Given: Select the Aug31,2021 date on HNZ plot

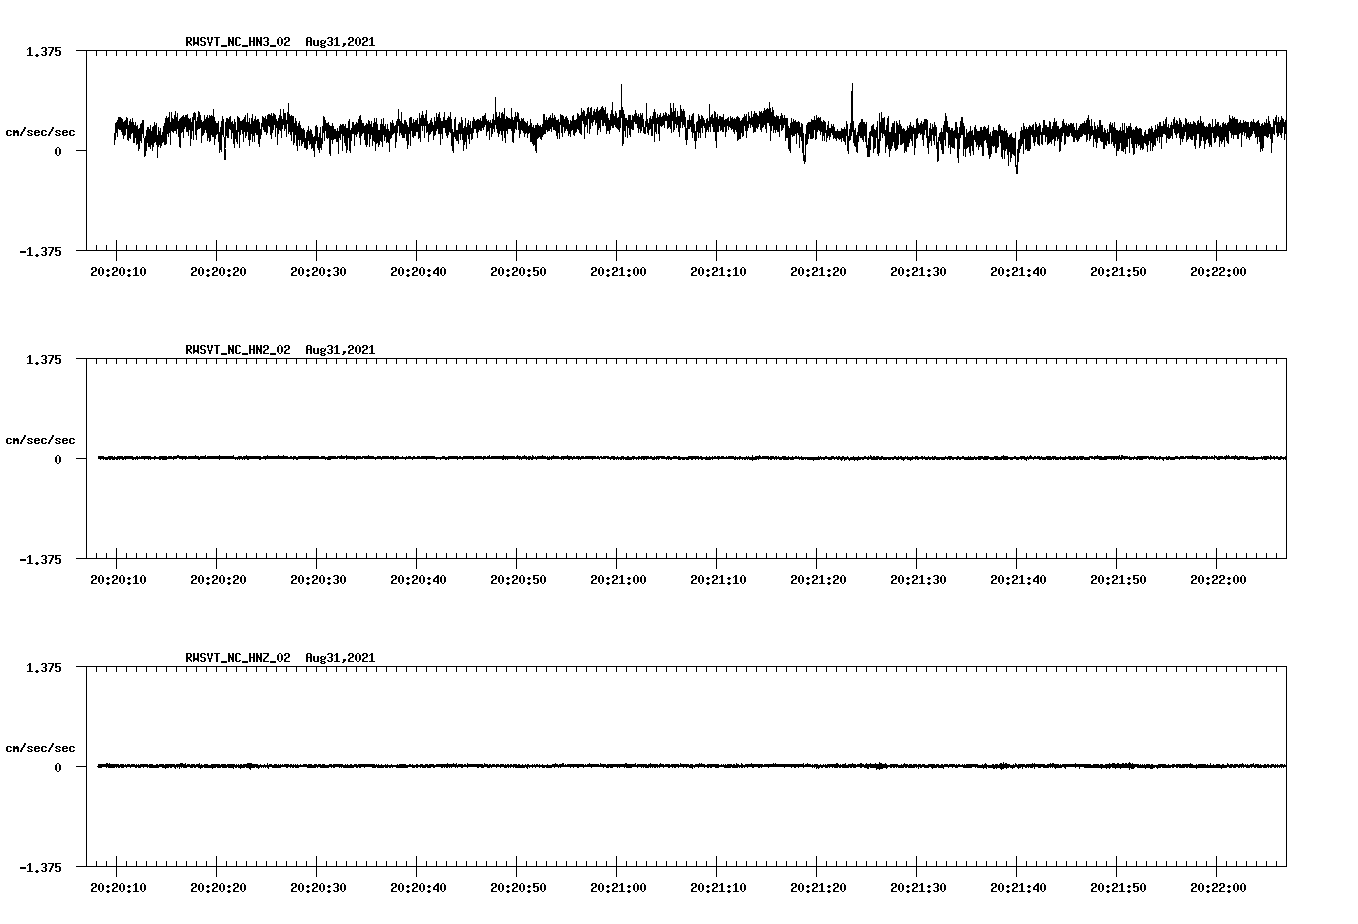Looking at the screenshot, I should click(340, 658).
